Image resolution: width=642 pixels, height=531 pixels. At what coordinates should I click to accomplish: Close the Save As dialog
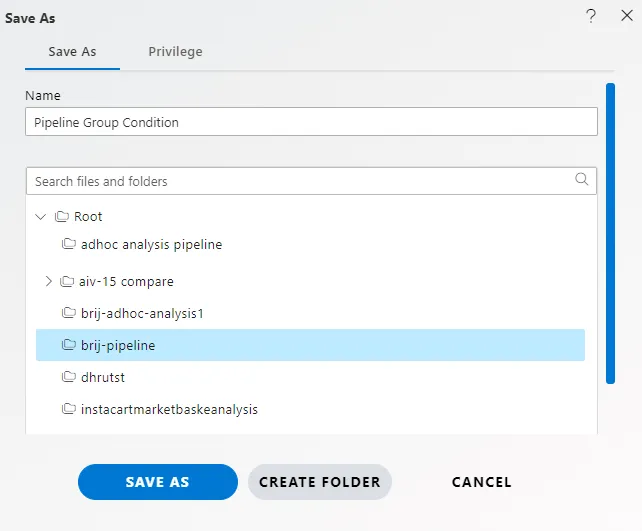click(x=627, y=16)
